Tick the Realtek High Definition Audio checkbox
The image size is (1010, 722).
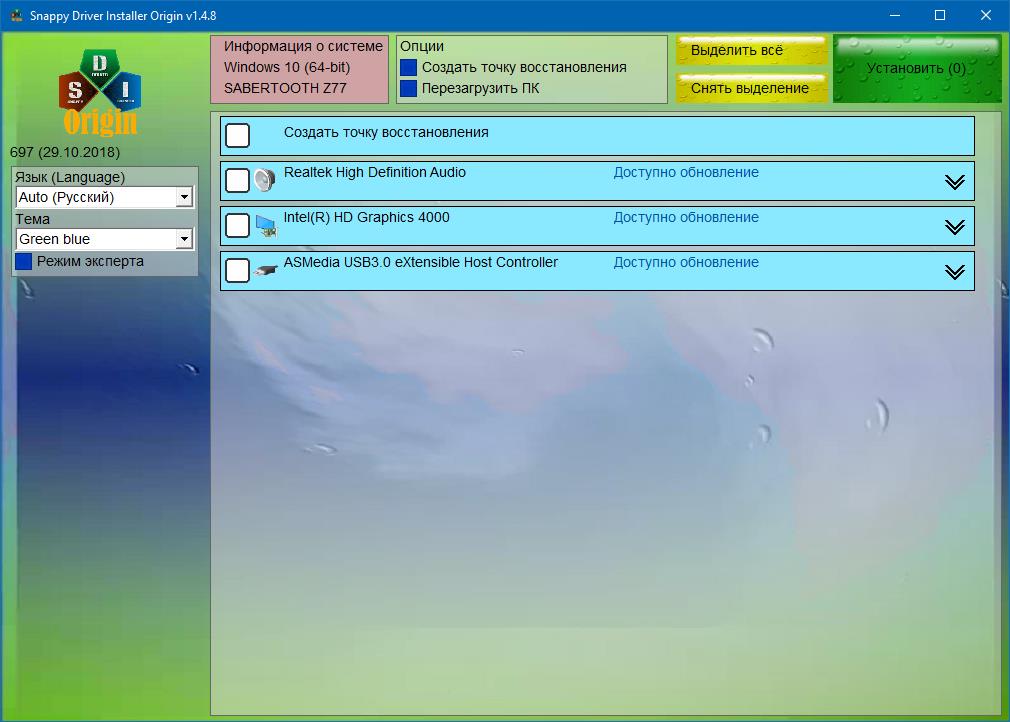[237, 180]
